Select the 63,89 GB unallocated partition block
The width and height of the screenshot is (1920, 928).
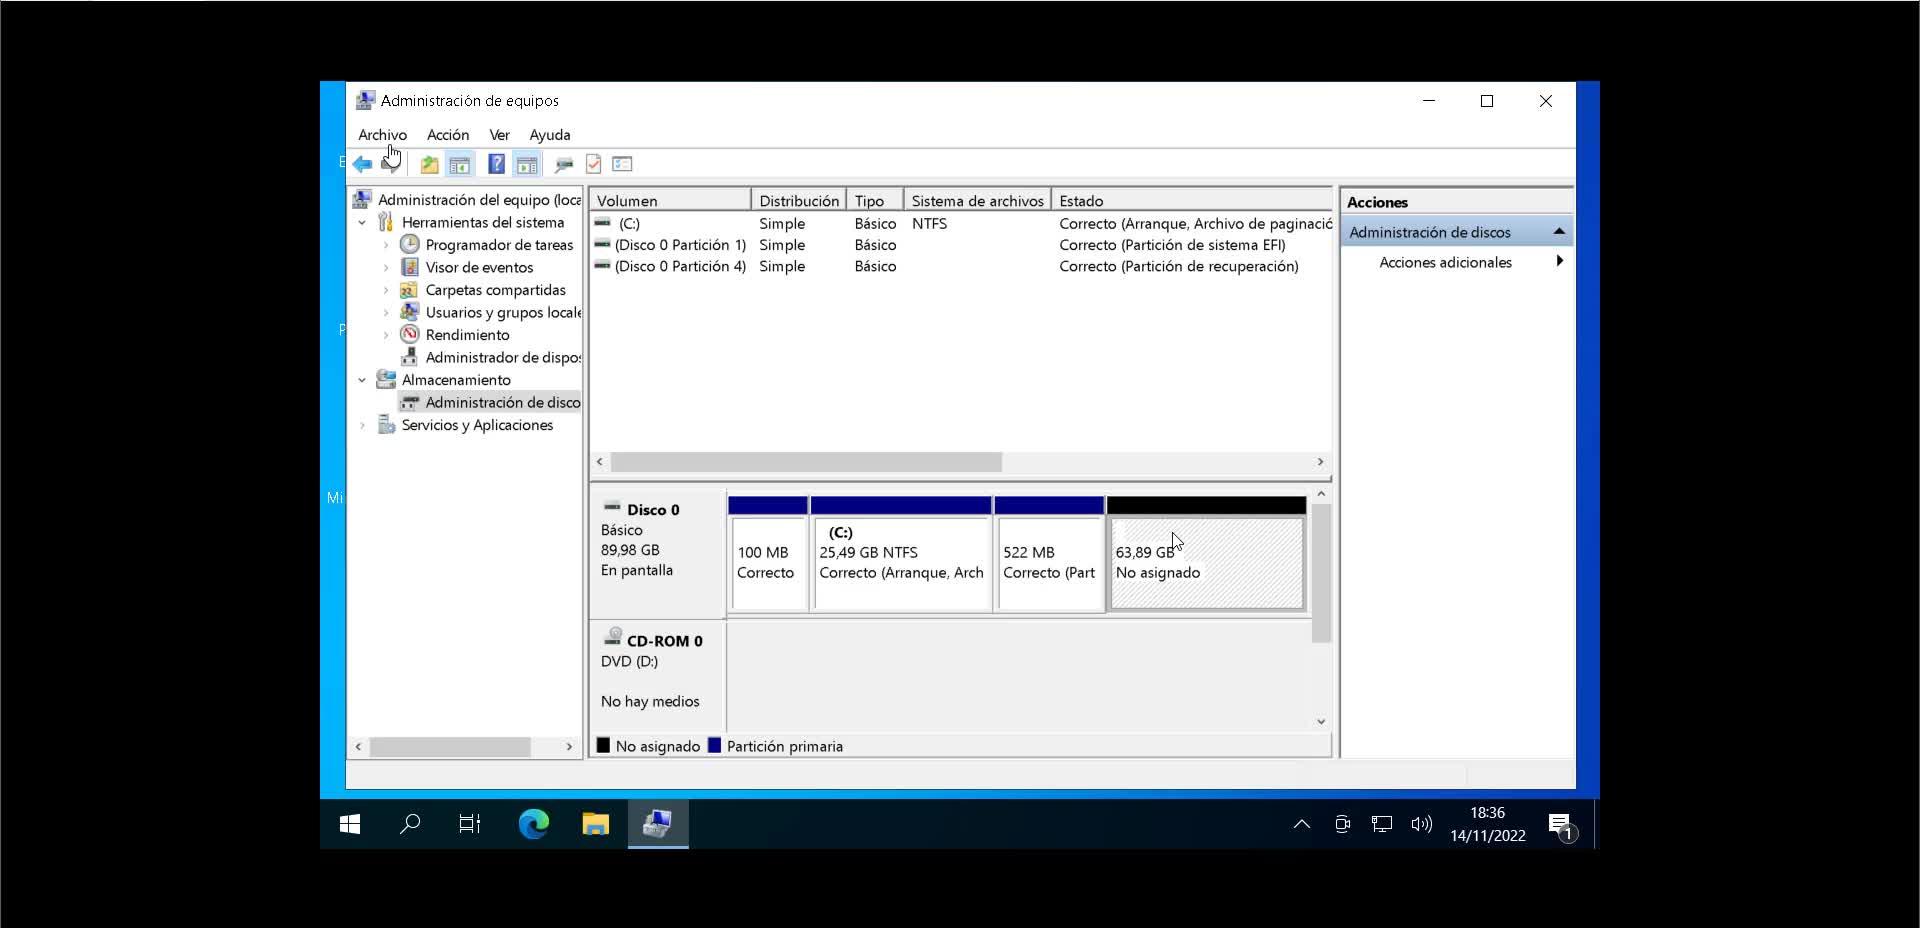click(1206, 563)
